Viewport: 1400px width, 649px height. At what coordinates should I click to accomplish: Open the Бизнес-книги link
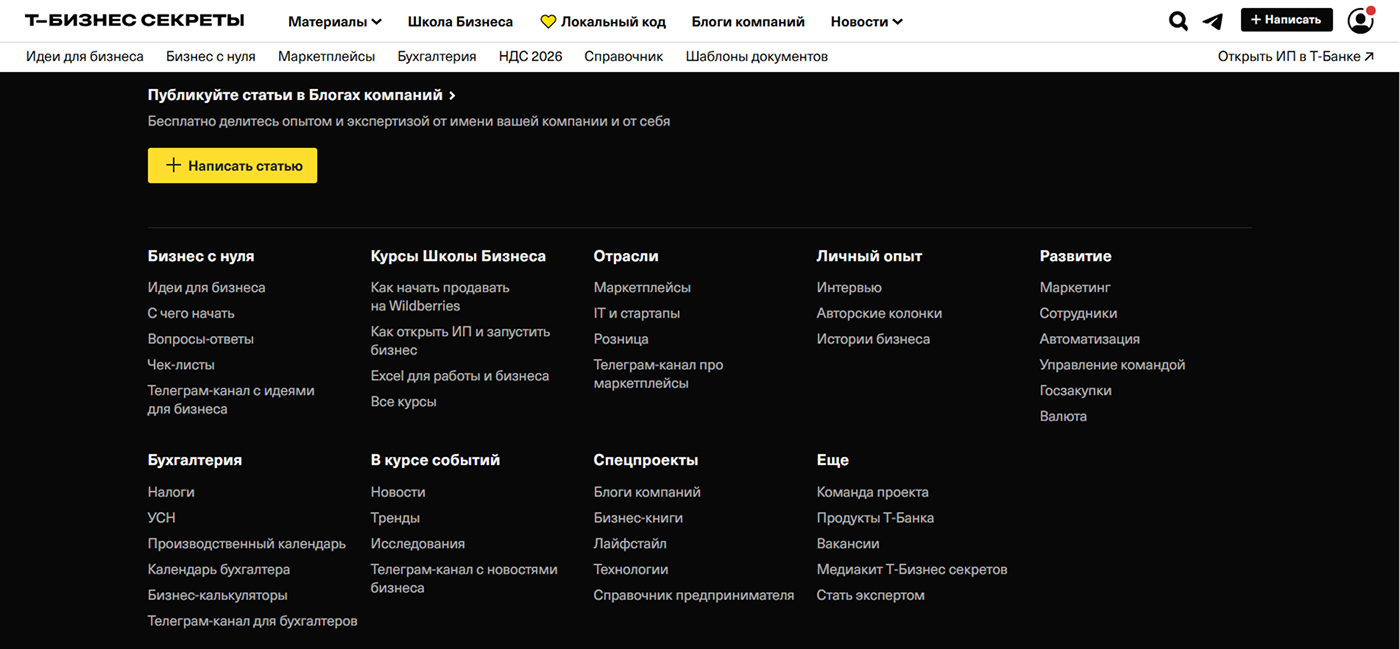point(638,518)
